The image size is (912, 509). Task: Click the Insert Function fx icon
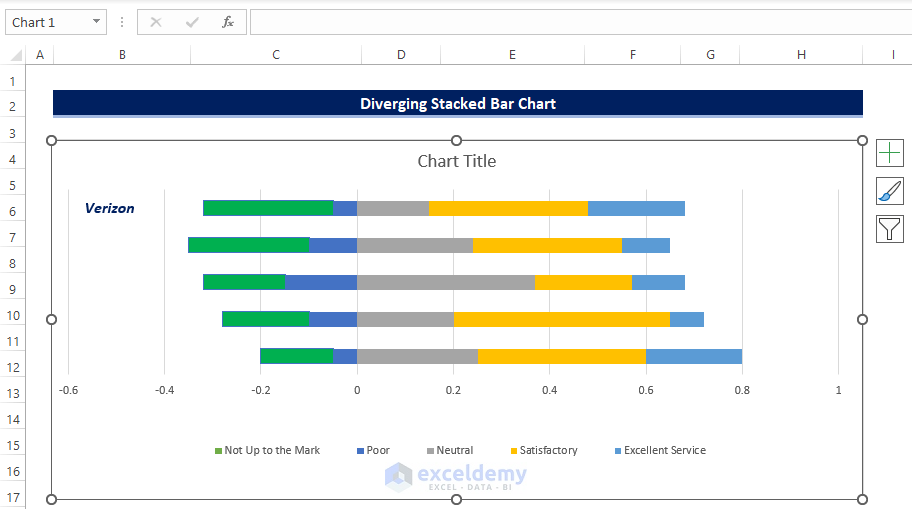coord(228,22)
